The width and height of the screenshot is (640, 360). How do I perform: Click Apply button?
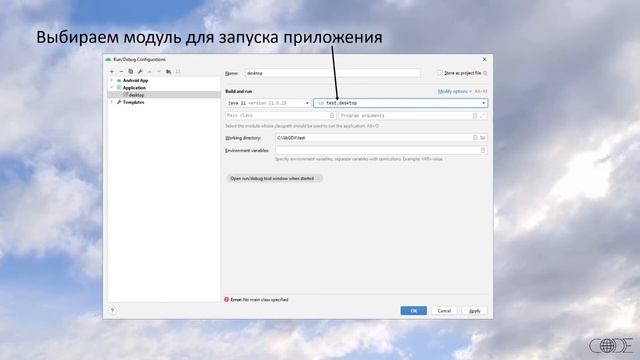pos(475,311)
